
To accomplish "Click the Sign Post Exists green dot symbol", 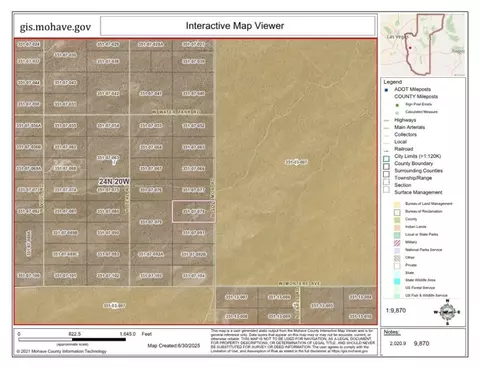I will pyautogui.click(x=397, y=105).
